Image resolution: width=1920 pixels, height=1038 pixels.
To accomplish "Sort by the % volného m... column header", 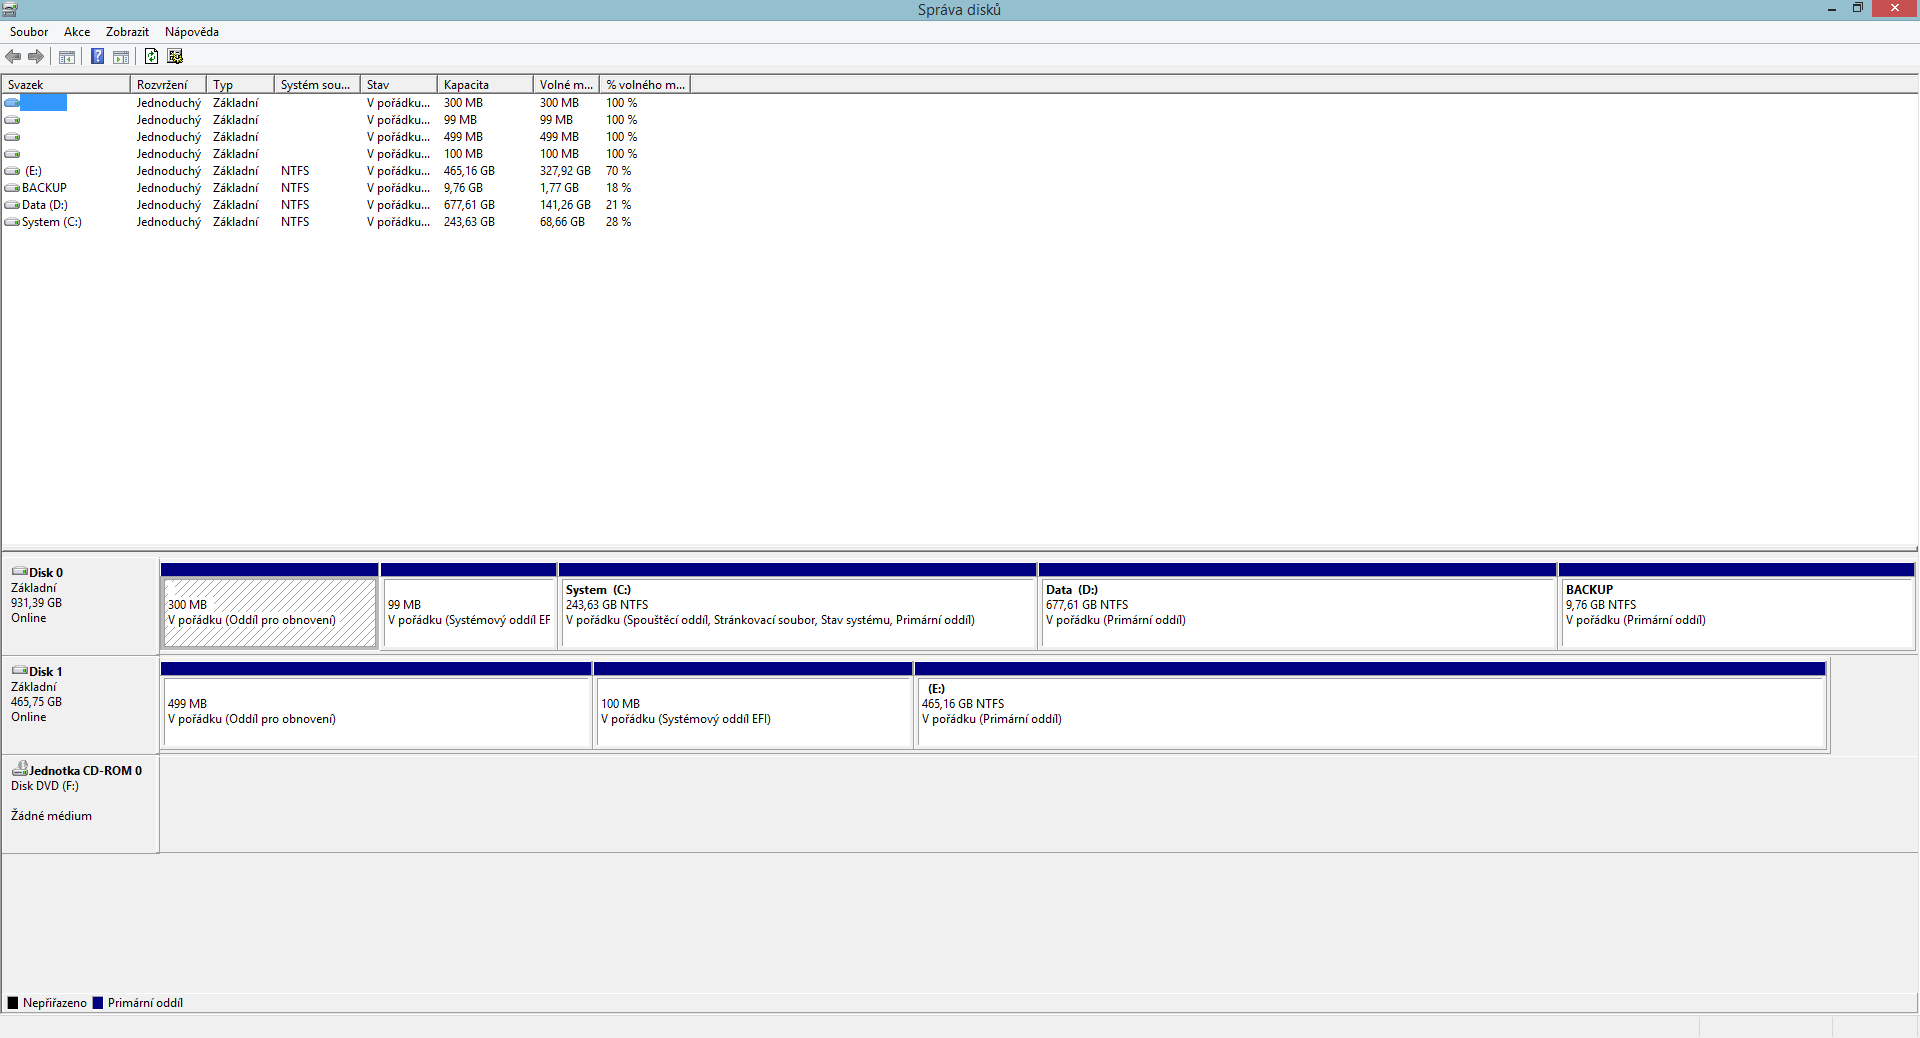I will click(645, 85).
